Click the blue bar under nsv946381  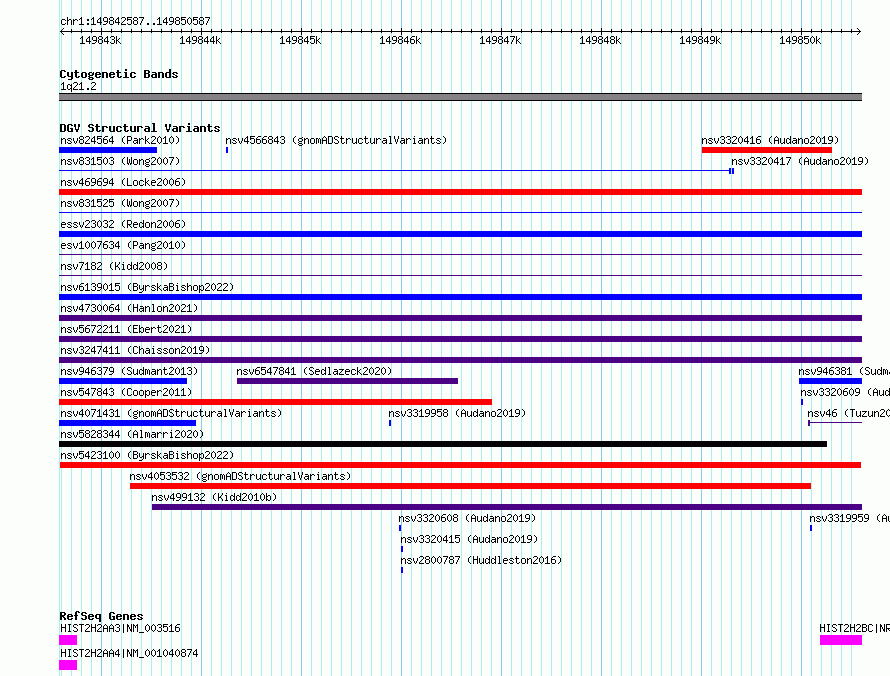point(830,381)
